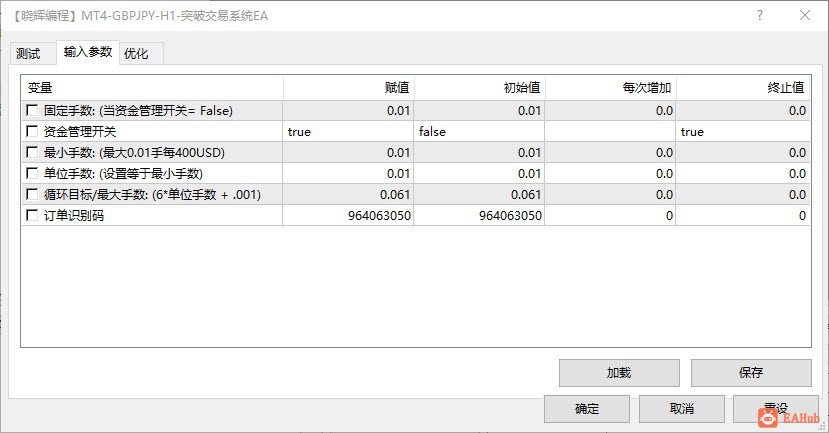
Task: Select 每次增加 cell of 最小手数 row
Action: coord(611,153)
